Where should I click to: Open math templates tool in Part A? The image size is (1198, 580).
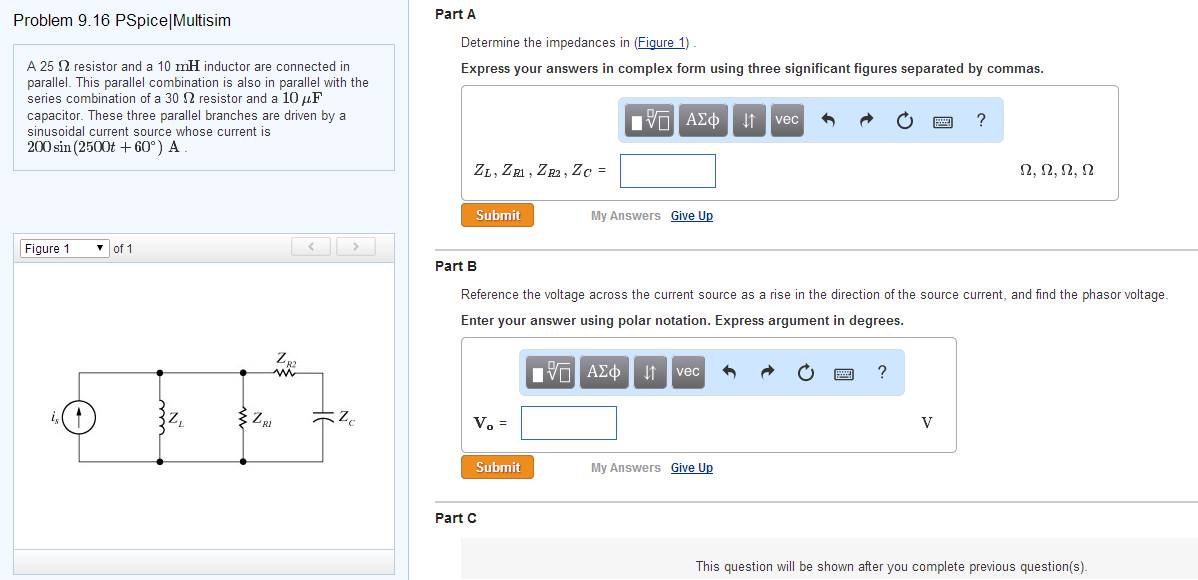[x=650, y=121]
